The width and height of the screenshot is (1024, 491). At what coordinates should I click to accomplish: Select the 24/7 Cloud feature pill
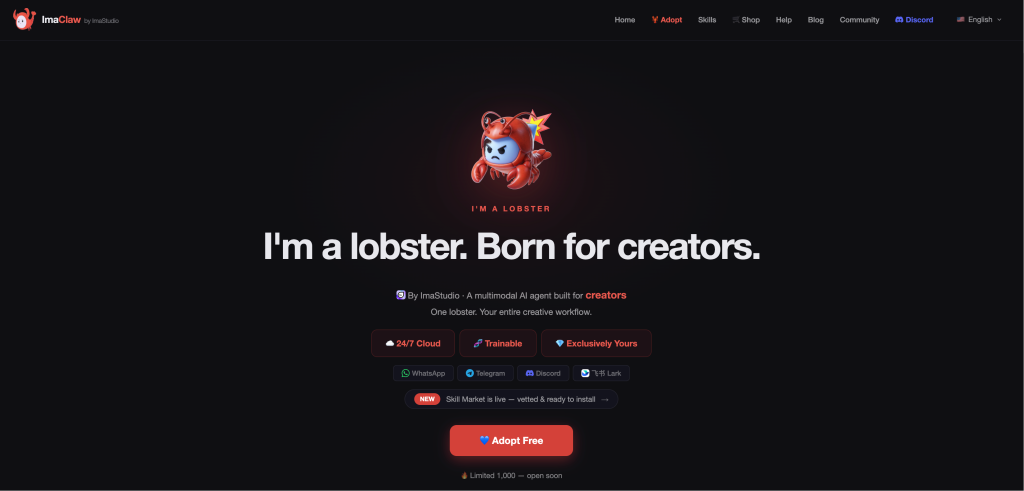(413, 343)
